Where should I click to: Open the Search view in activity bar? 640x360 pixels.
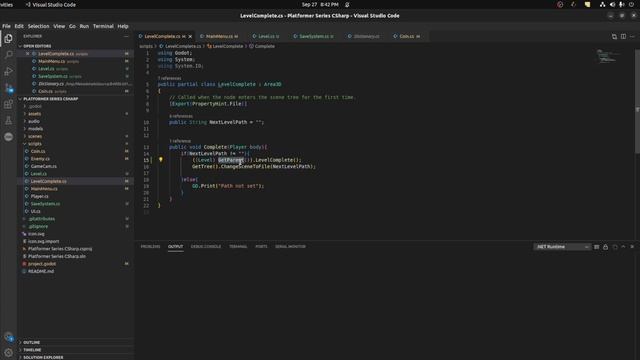[8, 55]
